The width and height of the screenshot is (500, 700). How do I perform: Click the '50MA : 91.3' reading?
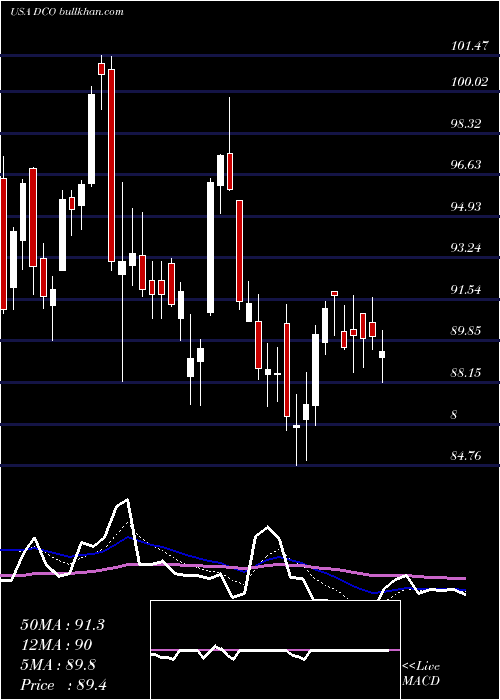click(62, 625)
